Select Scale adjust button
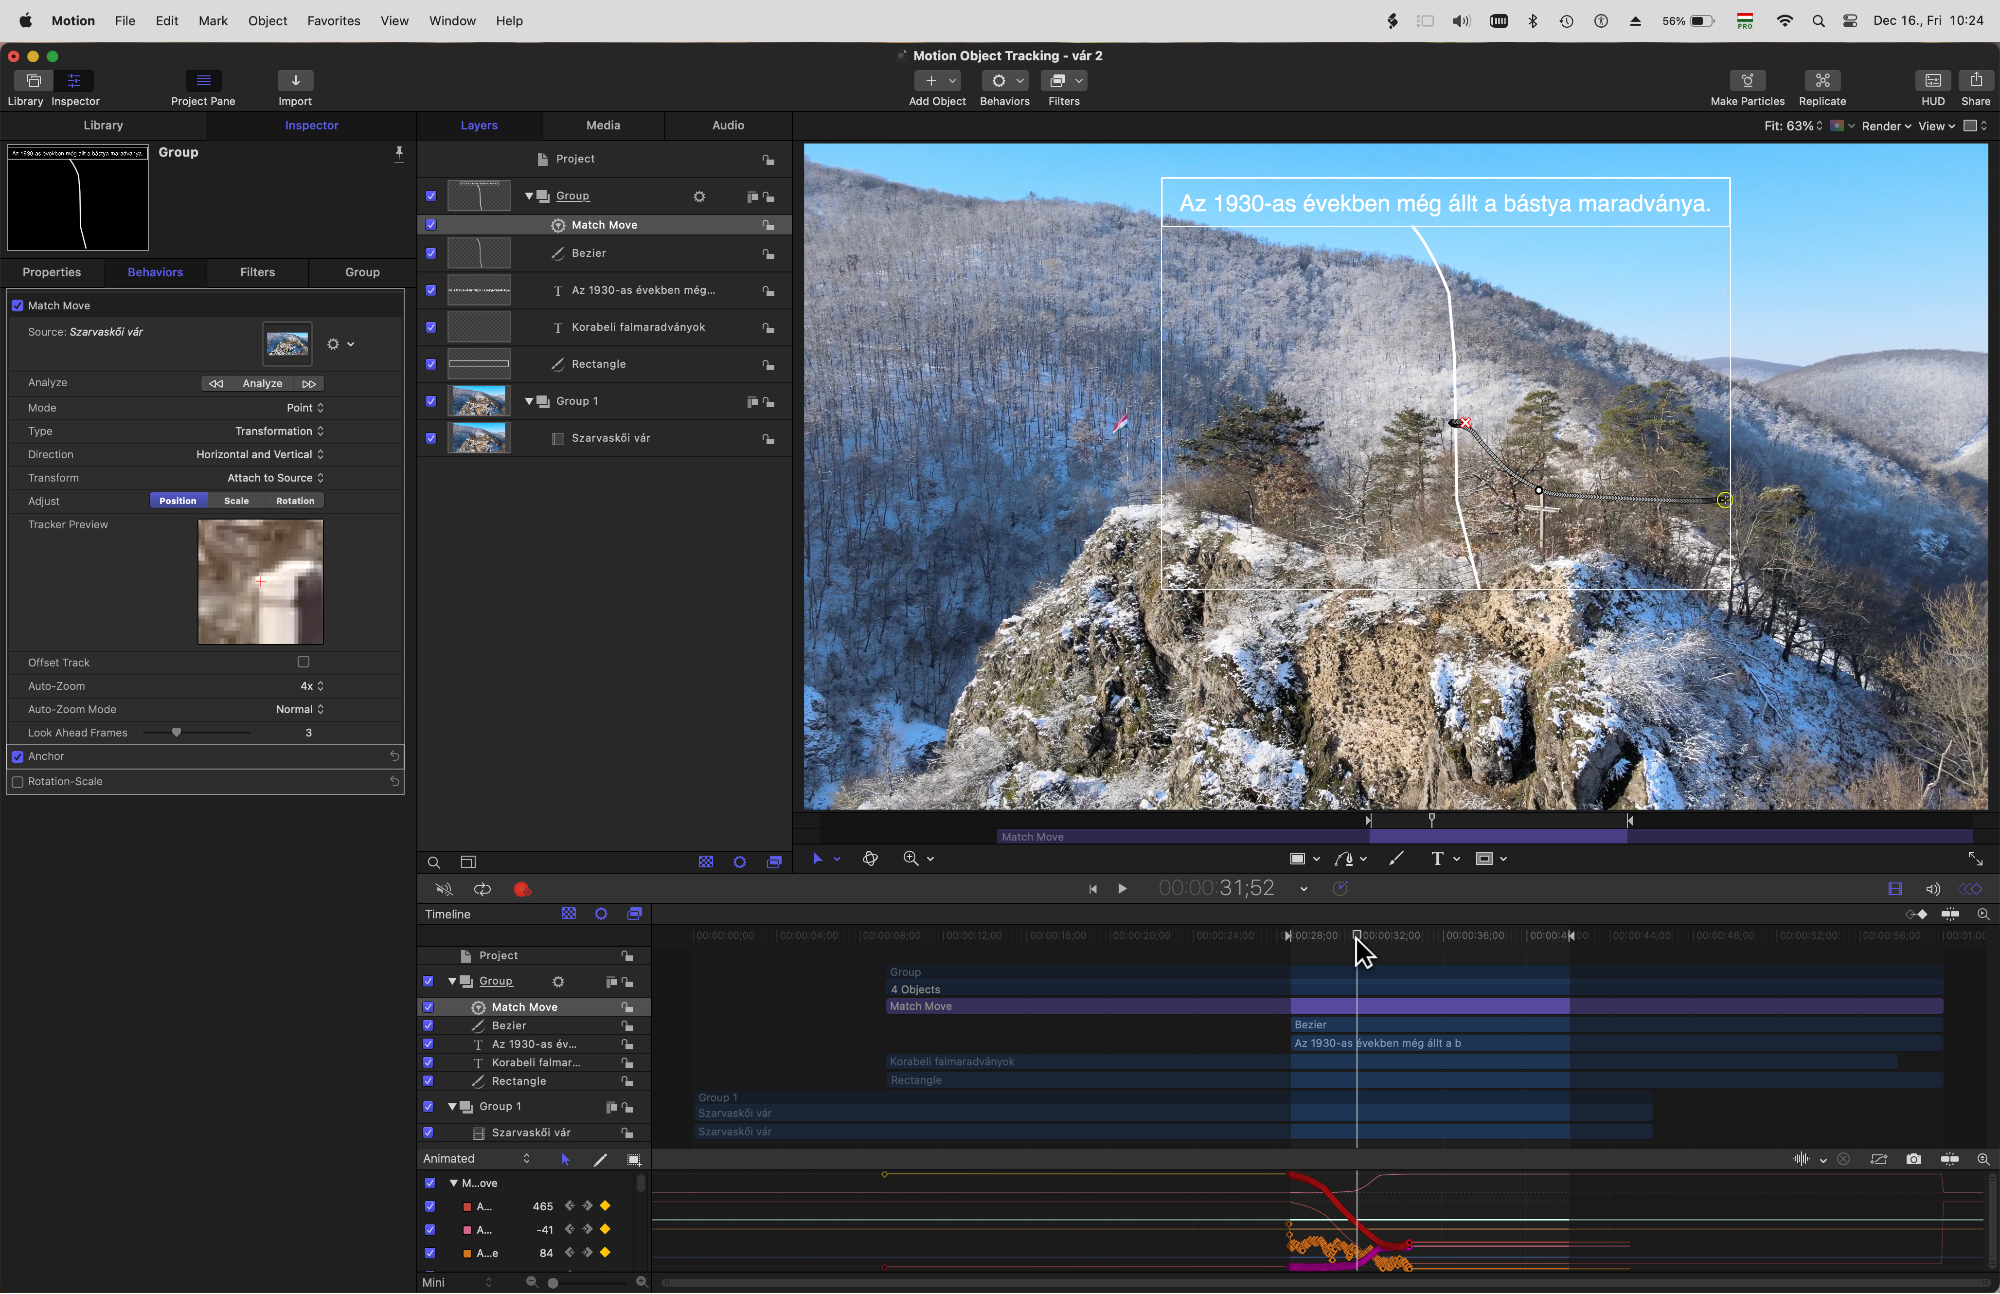Image resolution: width=2000 pixels, height=1294 pixels. [236, 501]
